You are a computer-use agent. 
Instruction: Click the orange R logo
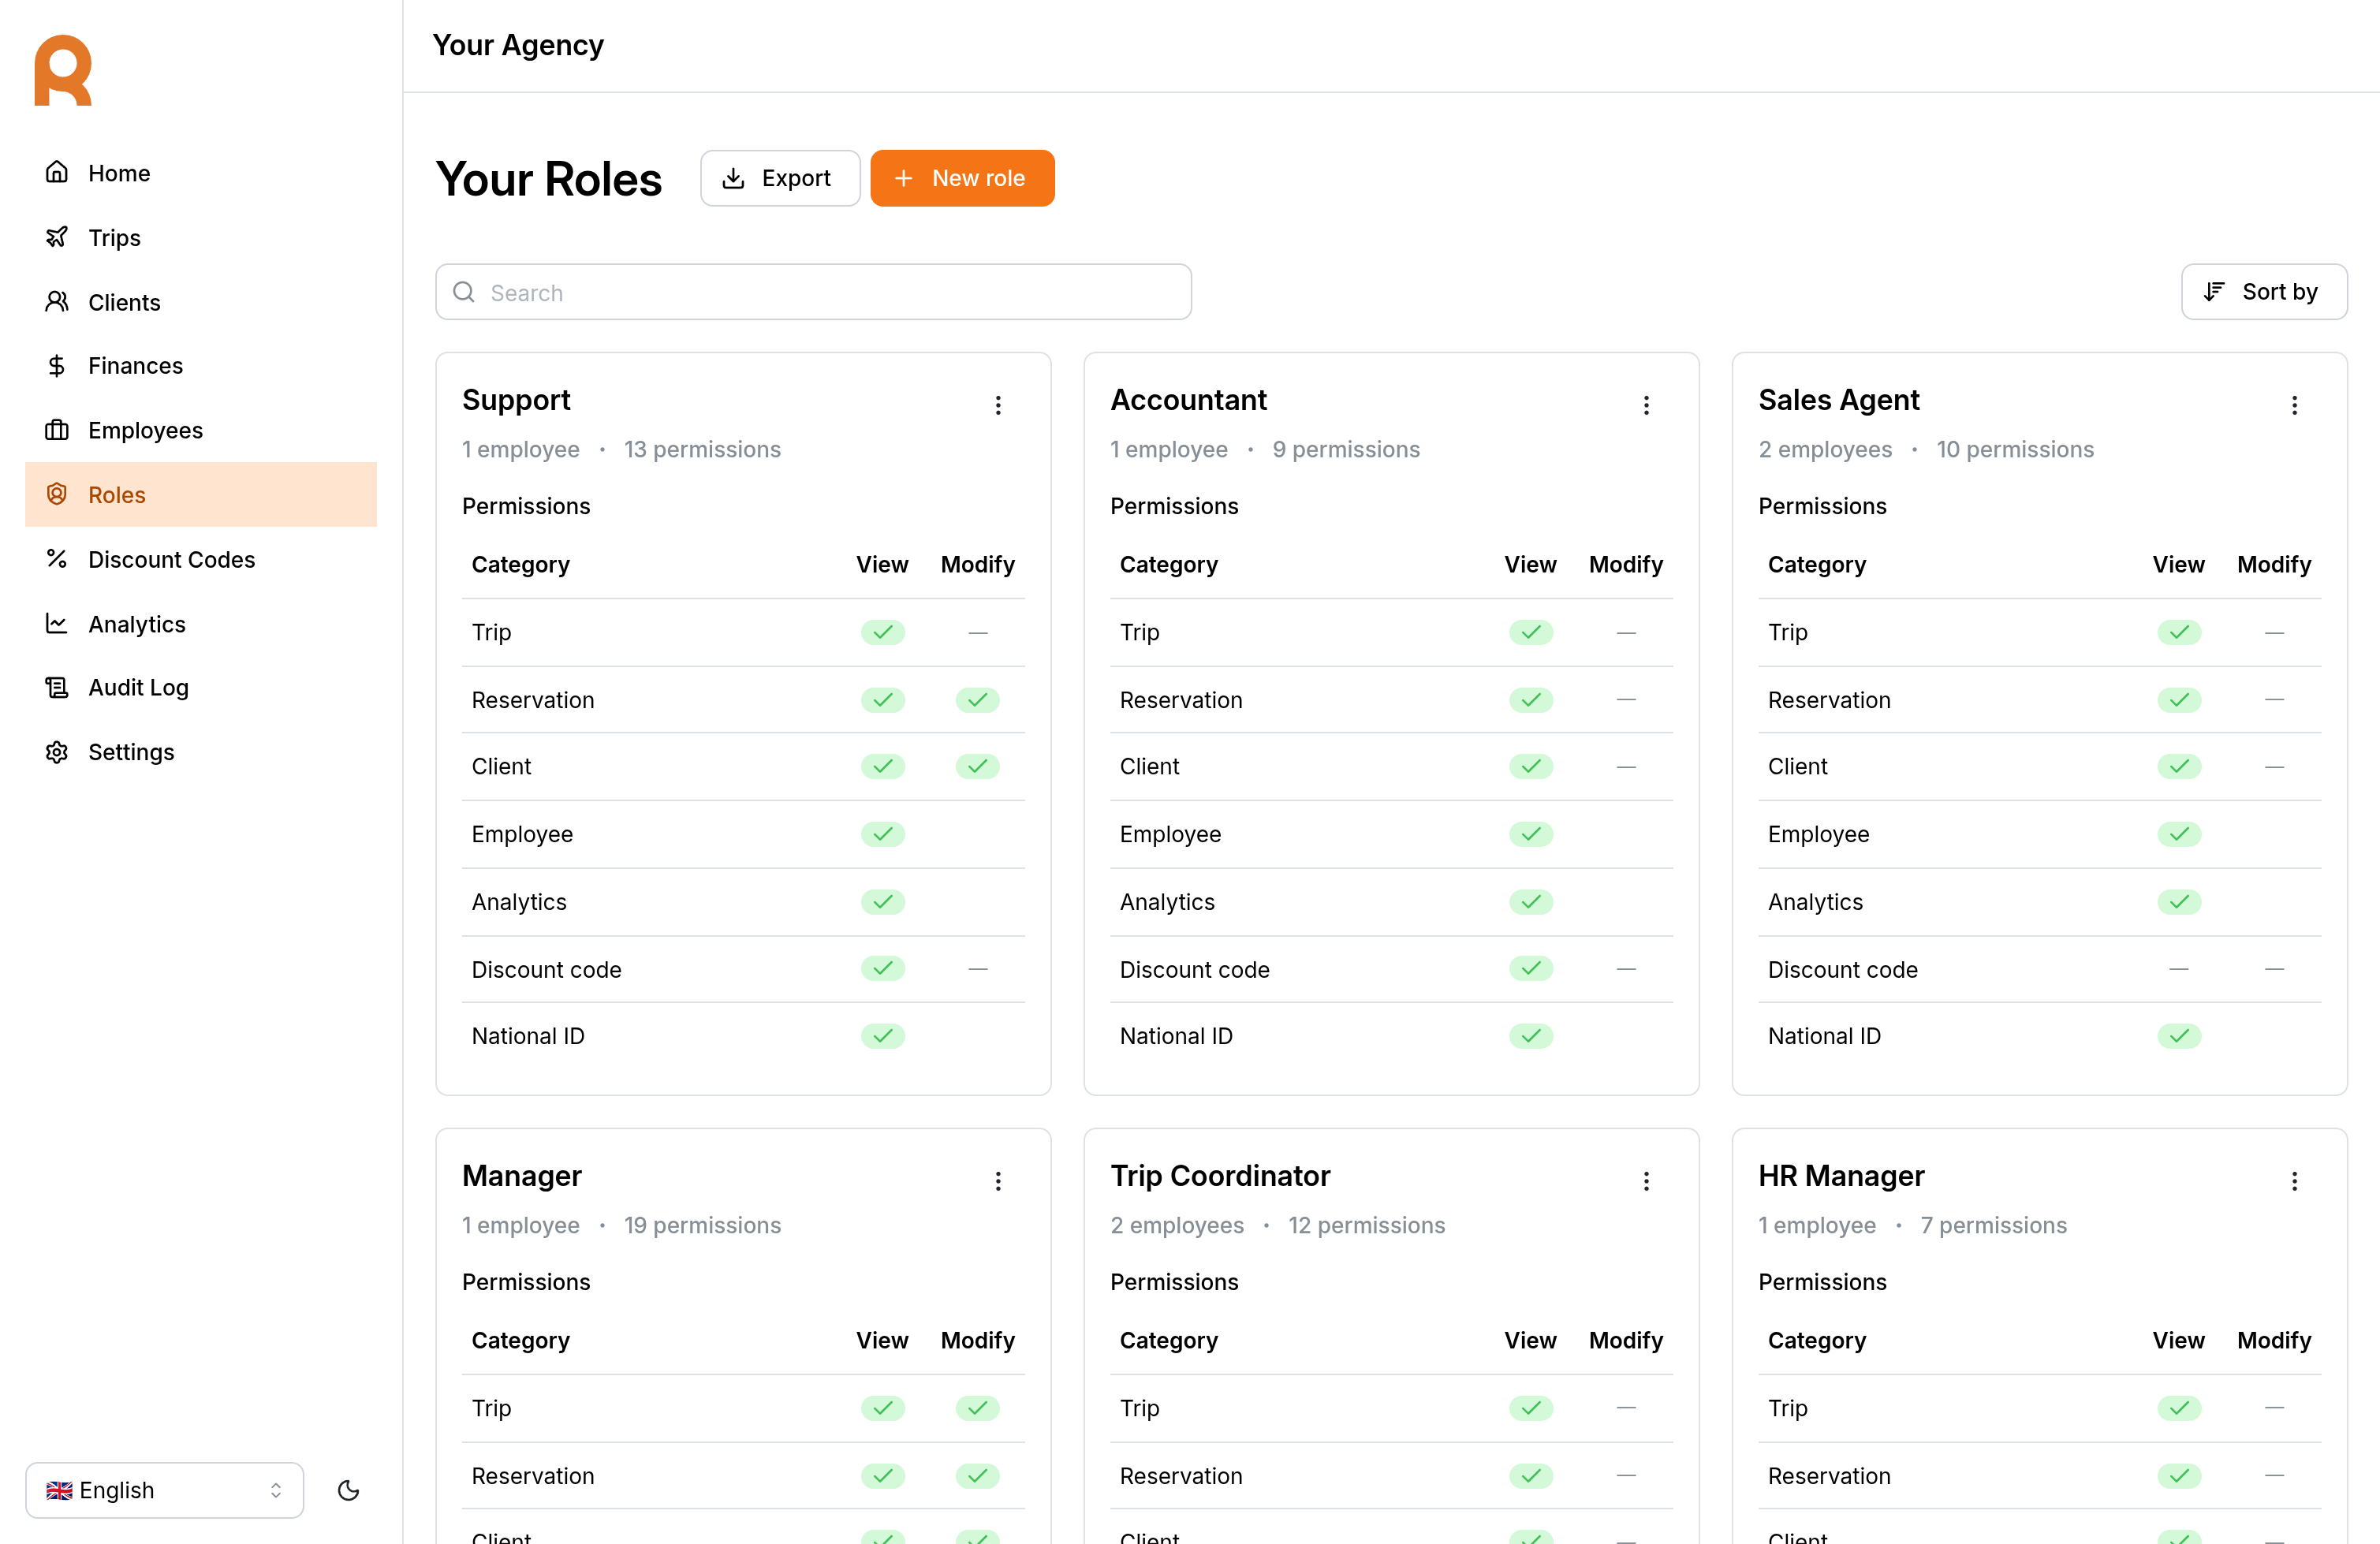point(63,70)
